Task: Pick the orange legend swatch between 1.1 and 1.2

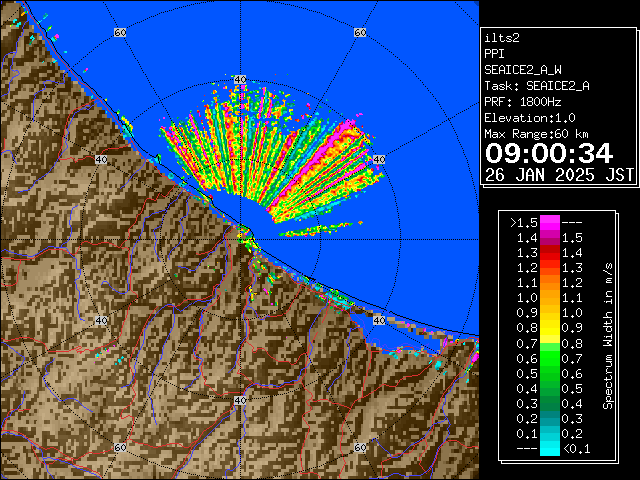Action: coord(550,283)
